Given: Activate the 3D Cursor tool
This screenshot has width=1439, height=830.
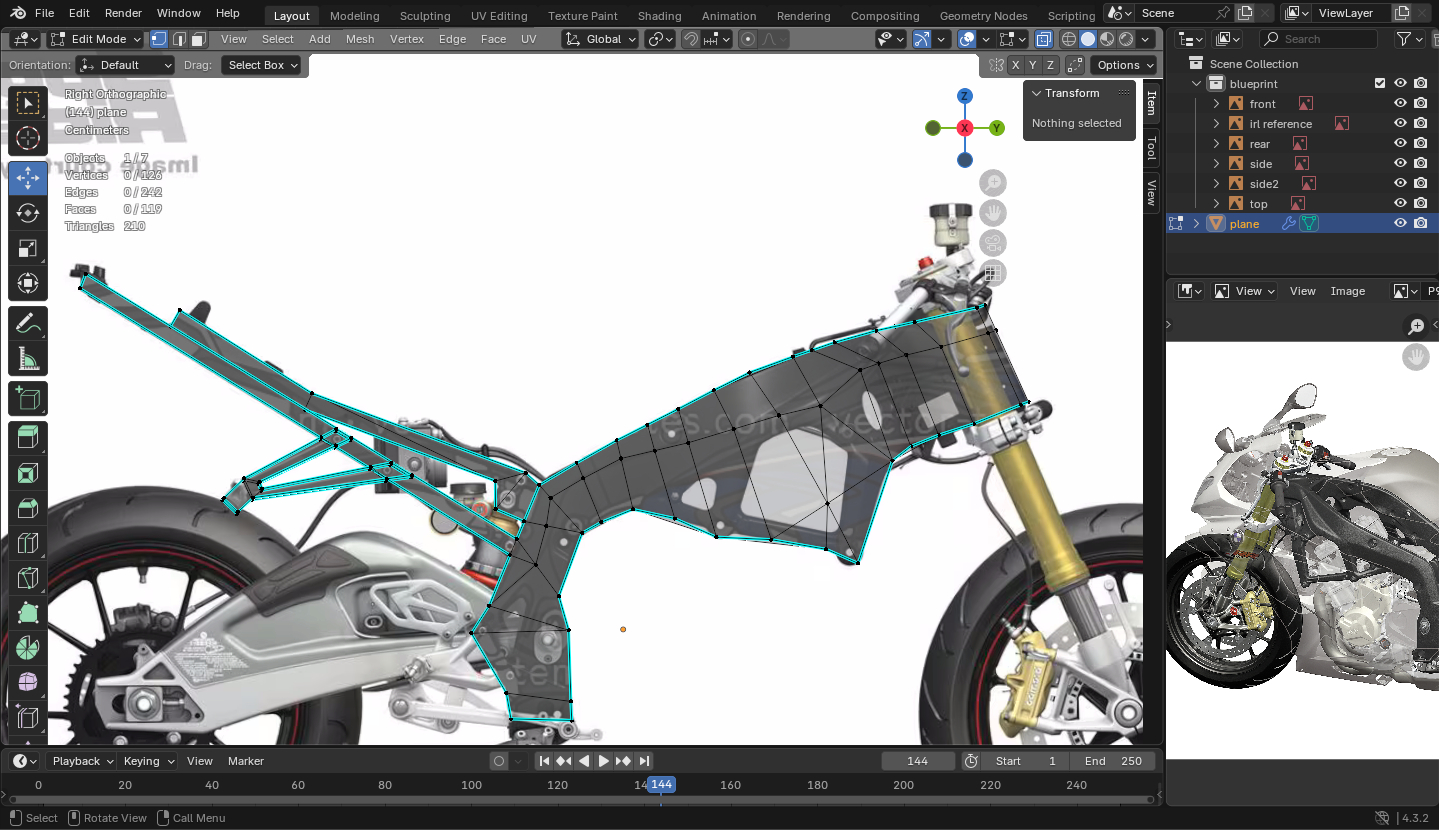Looking at the screenshot, I should tap(28, 139).
